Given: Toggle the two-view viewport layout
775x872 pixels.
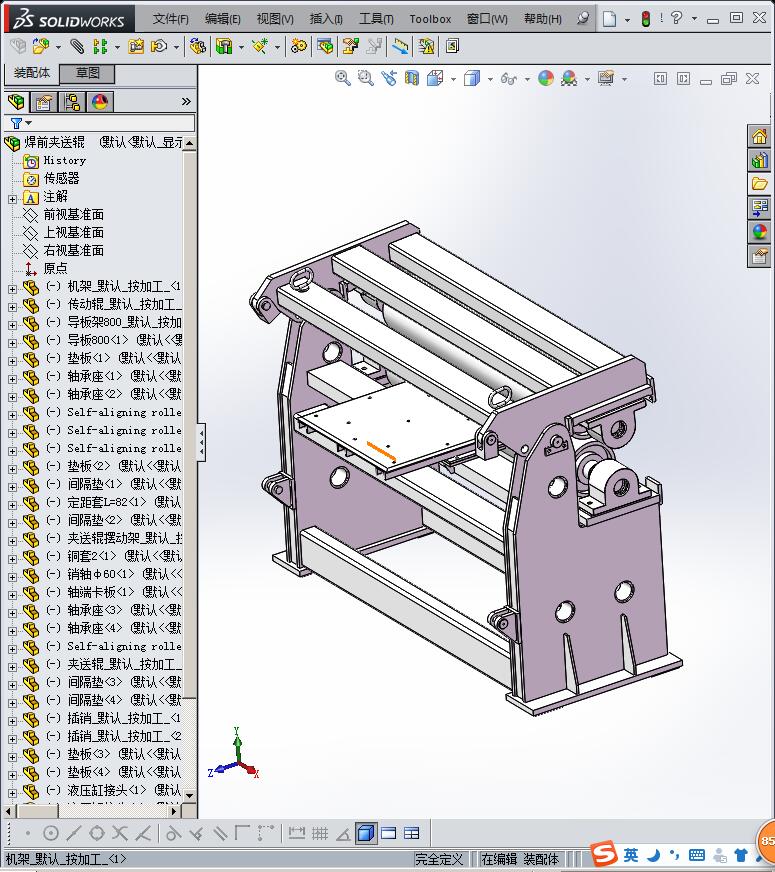Looking at the screenshot, I should [x=389, y=833].
